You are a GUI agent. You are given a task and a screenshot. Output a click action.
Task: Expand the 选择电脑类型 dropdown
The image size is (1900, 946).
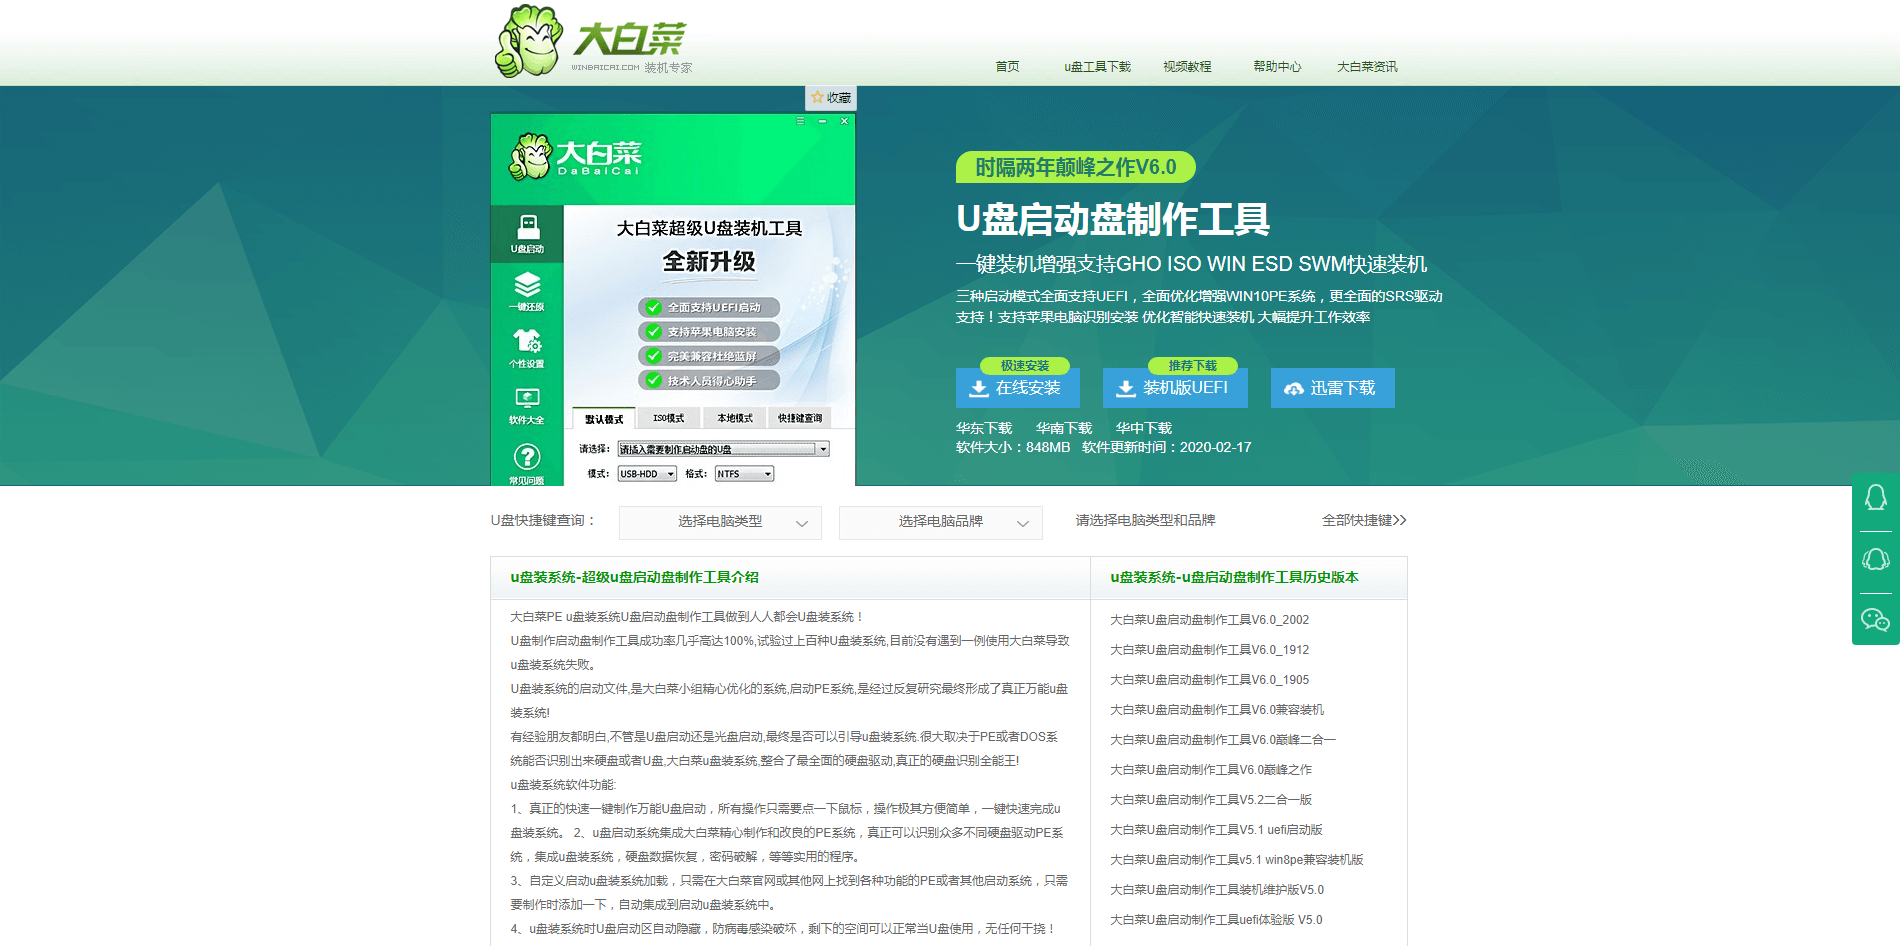pos(720,522)
